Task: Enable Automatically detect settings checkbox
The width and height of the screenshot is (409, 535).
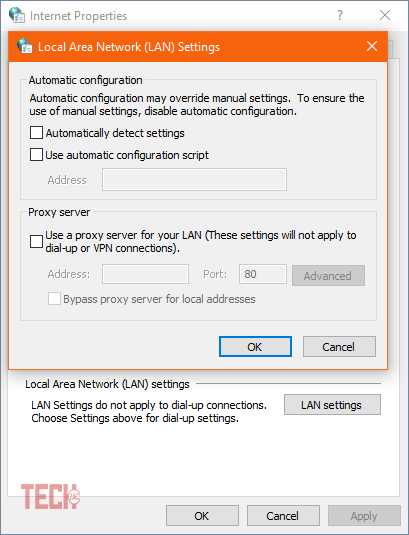Action: (x=36, y=133)
